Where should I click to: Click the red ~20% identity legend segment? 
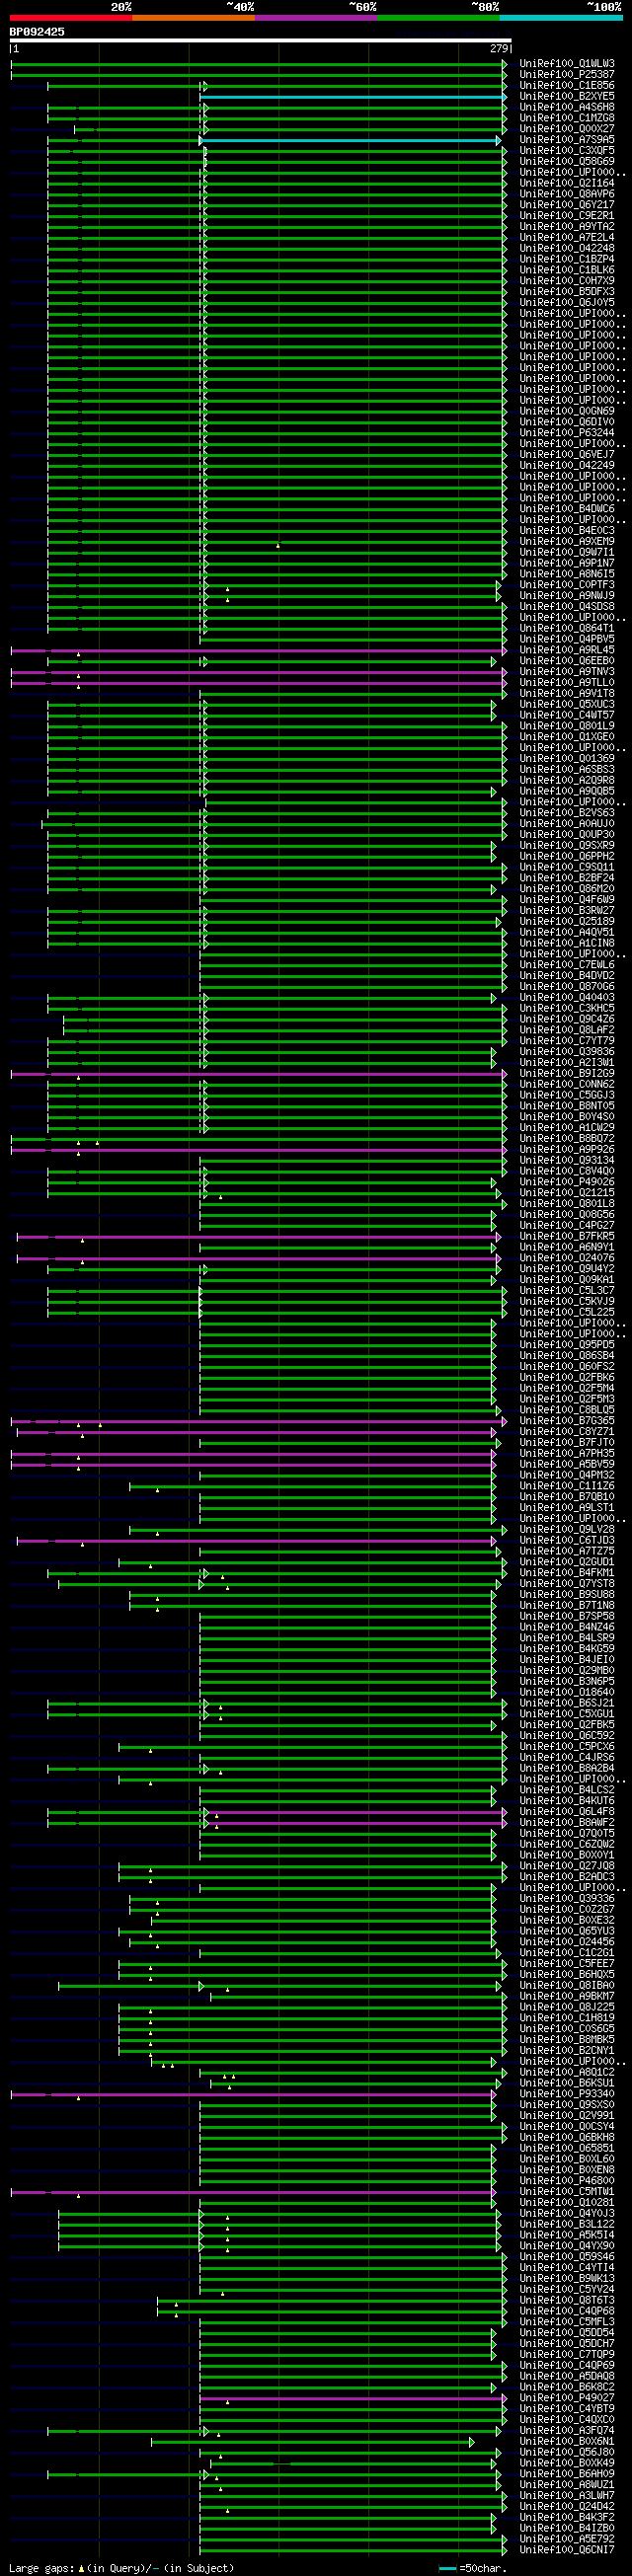pos(71,17)
